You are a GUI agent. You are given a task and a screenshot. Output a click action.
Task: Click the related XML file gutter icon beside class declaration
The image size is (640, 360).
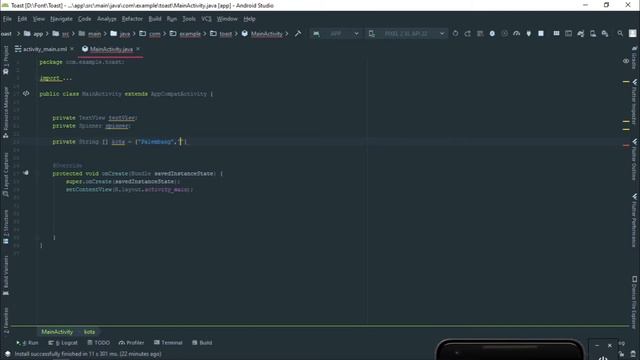point(26,93)
